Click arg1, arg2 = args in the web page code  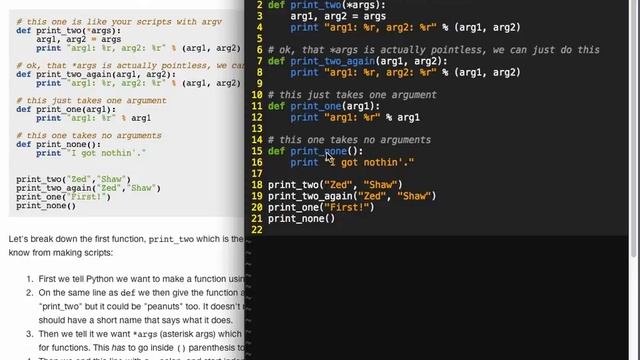click(78, 40)
